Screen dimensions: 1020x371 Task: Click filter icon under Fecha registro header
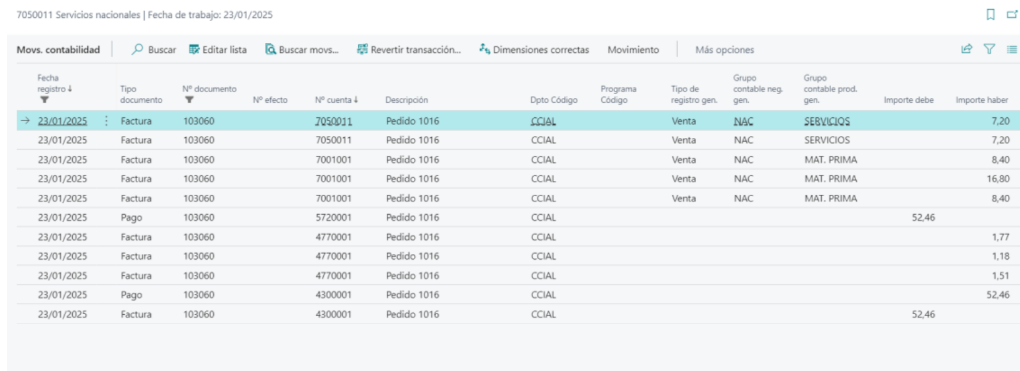tap(44, 100)
